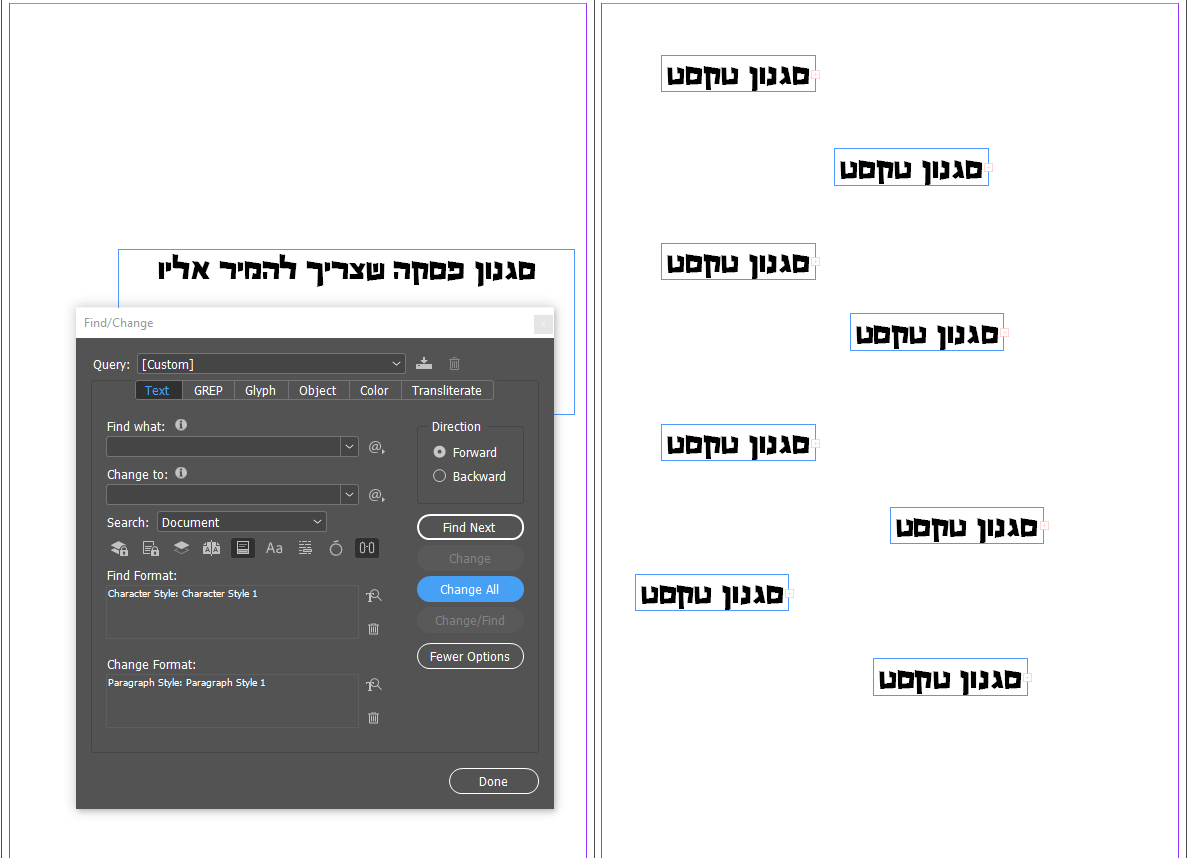This screenshot has height=858, width=1187.
Task: Open the Search scope Document dropdown
Action: click(x=241, y=523)
